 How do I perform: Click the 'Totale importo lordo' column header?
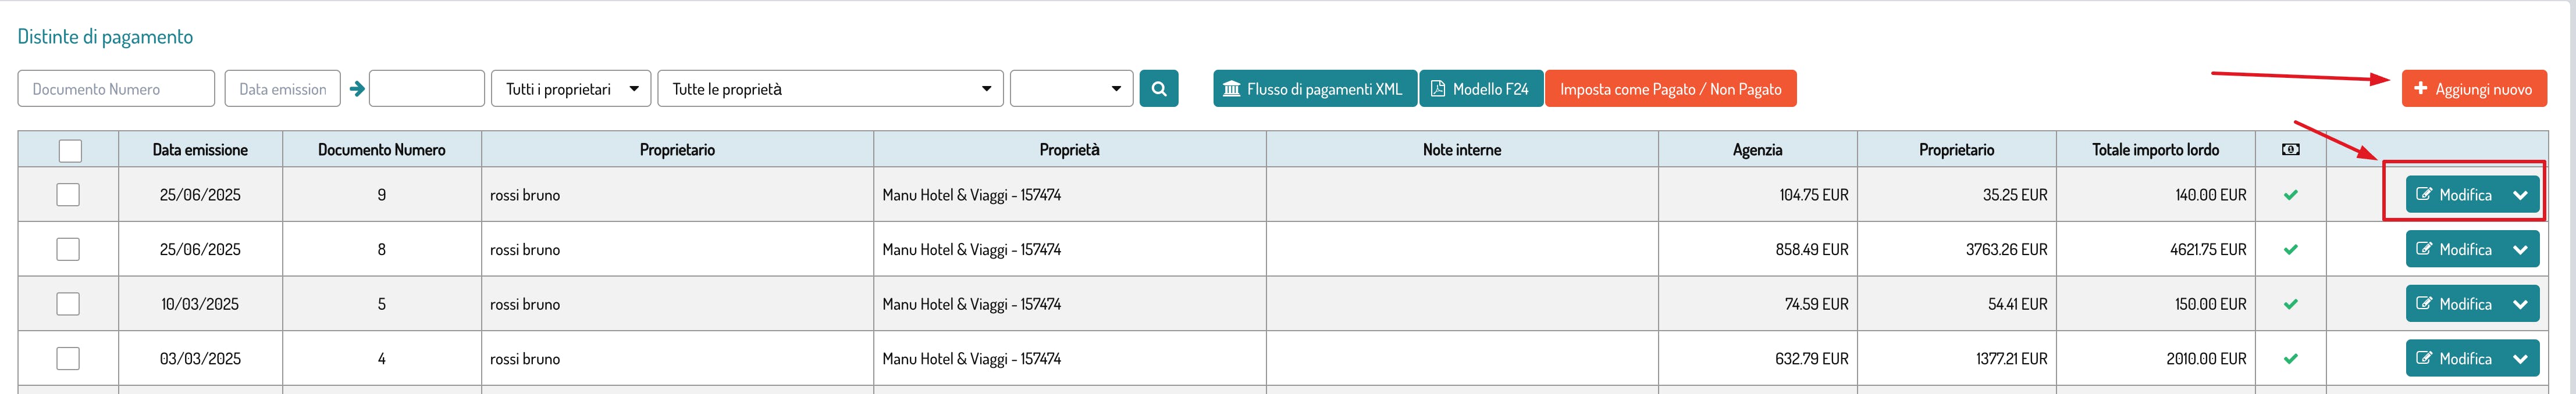[x=2155, y=149]
